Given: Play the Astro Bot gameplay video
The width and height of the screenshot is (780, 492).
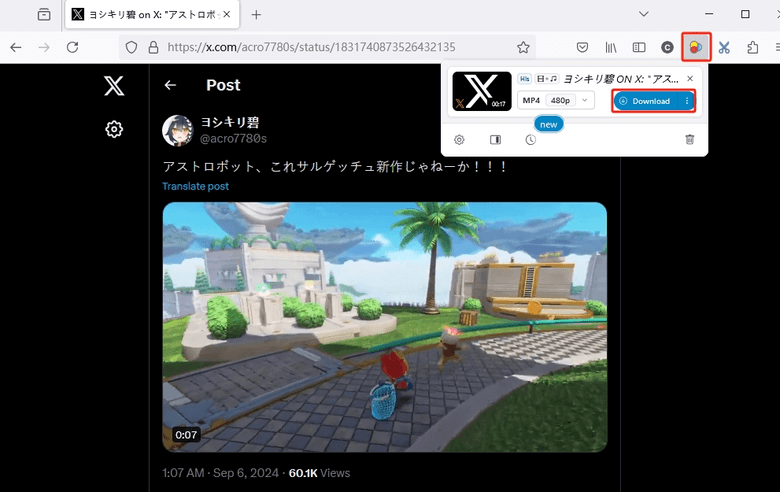Looking at the screenshot, I should [x=385, y=327].
